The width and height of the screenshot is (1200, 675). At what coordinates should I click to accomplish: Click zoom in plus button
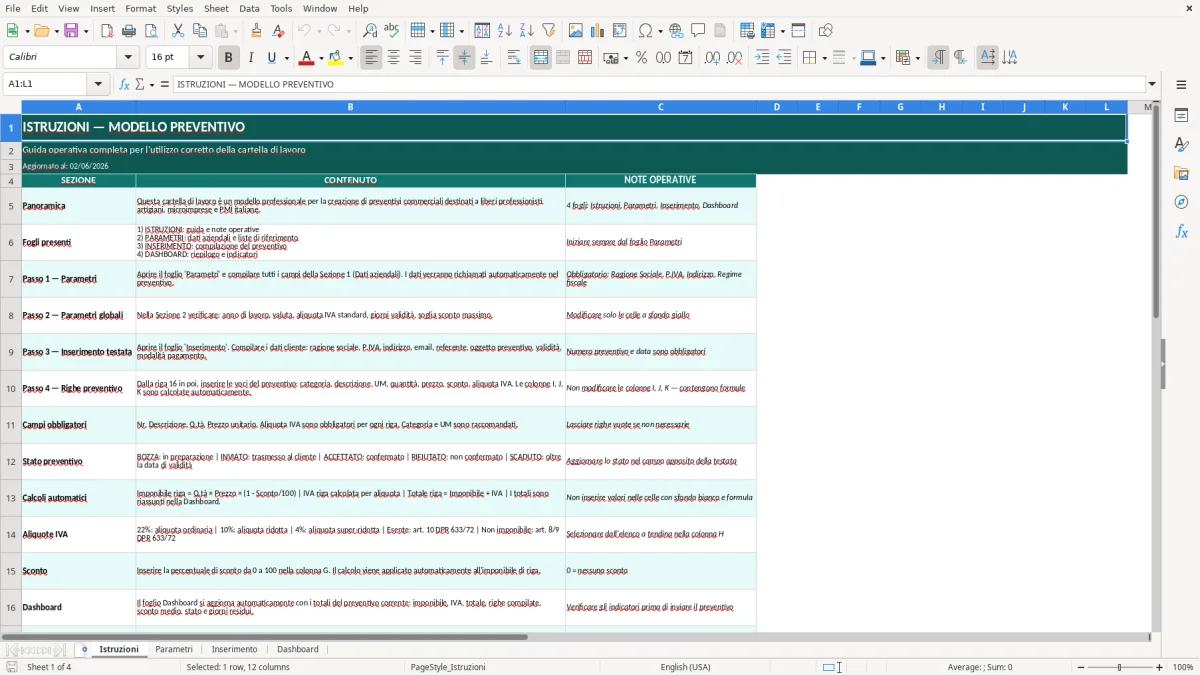pyautogui.click(x=1160, y=667)
